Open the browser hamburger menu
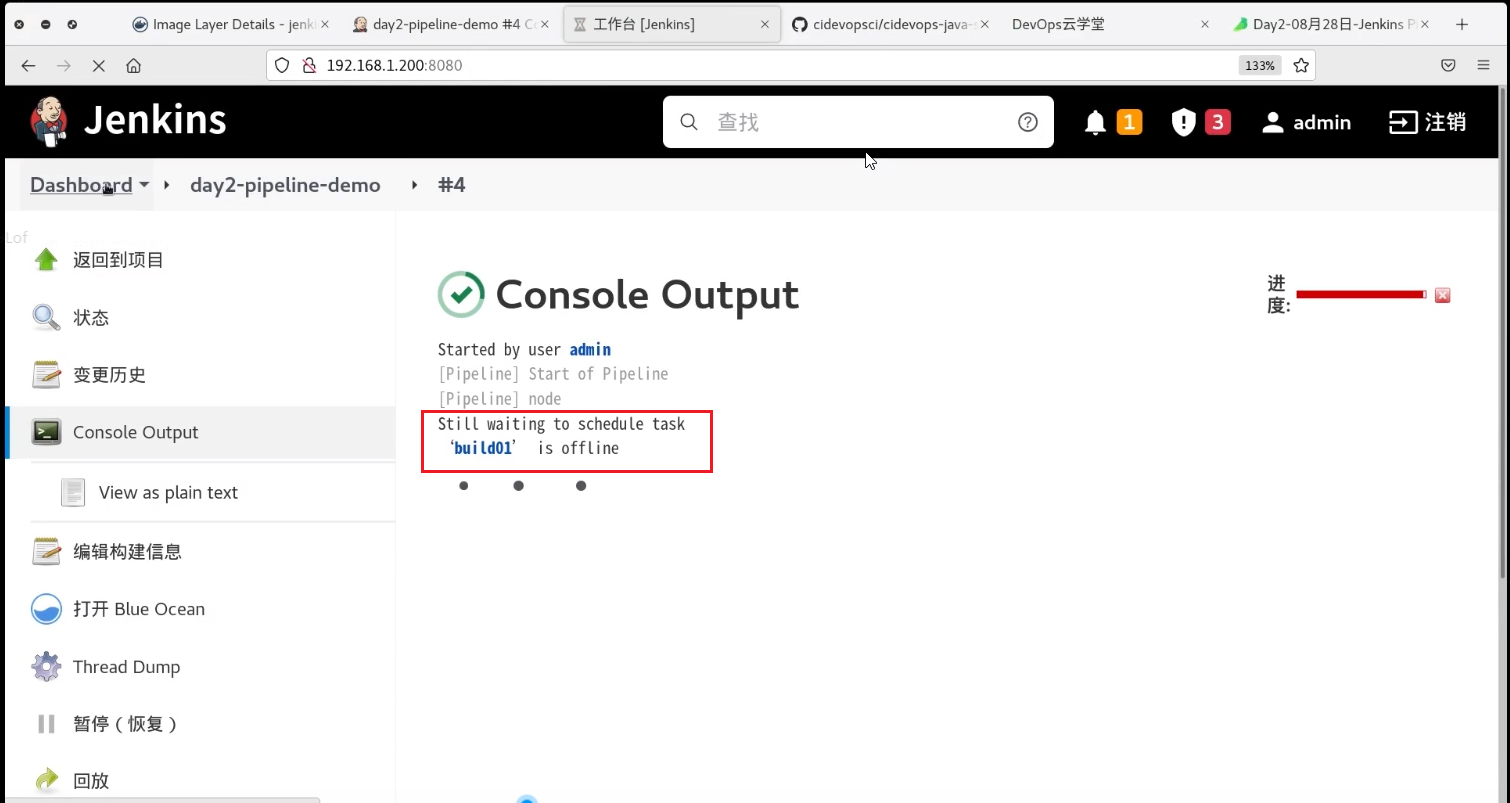This screenshot has height=803, width=1510. (1484, 65)
